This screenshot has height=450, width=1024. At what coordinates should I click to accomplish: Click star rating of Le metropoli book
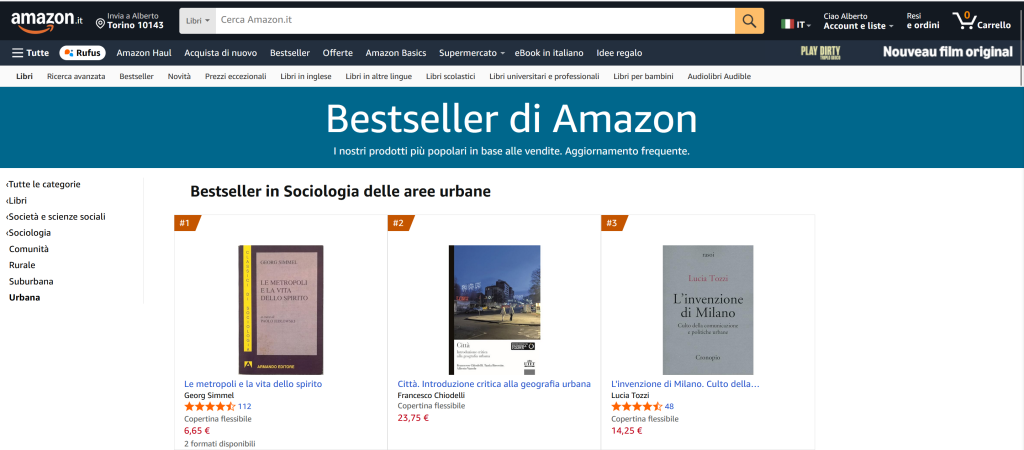[210, 406]
